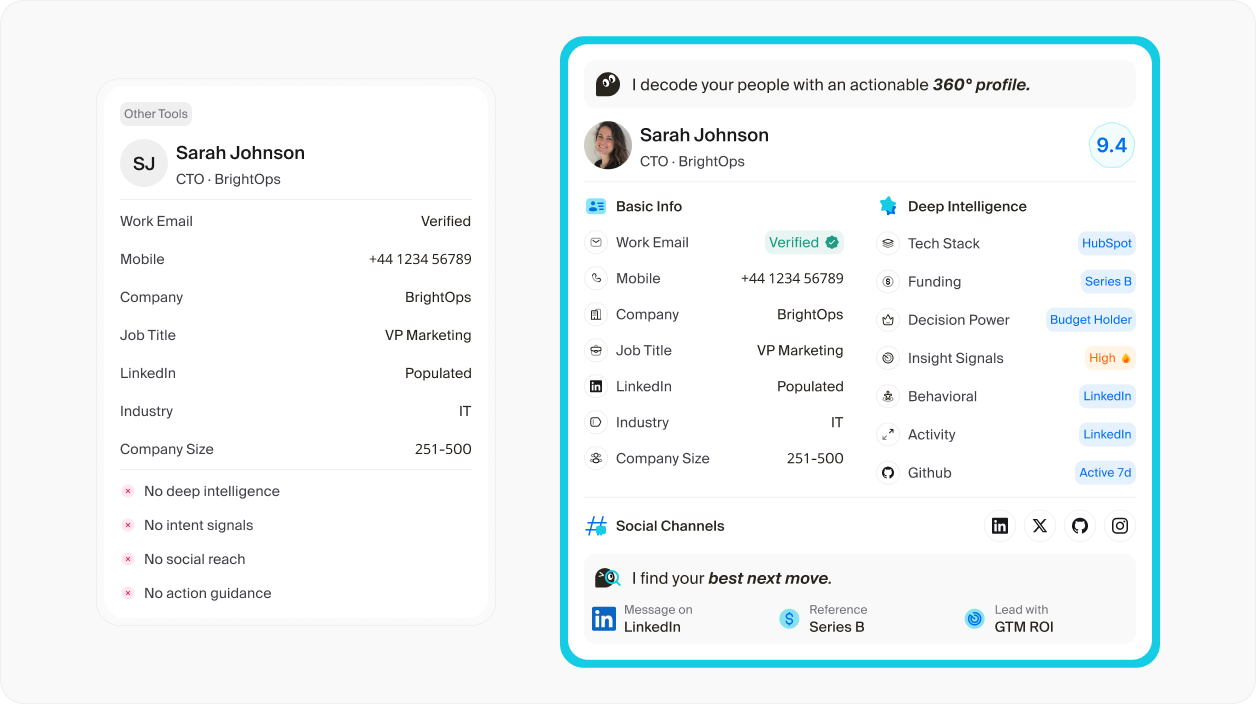
Task: Click the red x beside No intent signals
Action: pos(128,525)
